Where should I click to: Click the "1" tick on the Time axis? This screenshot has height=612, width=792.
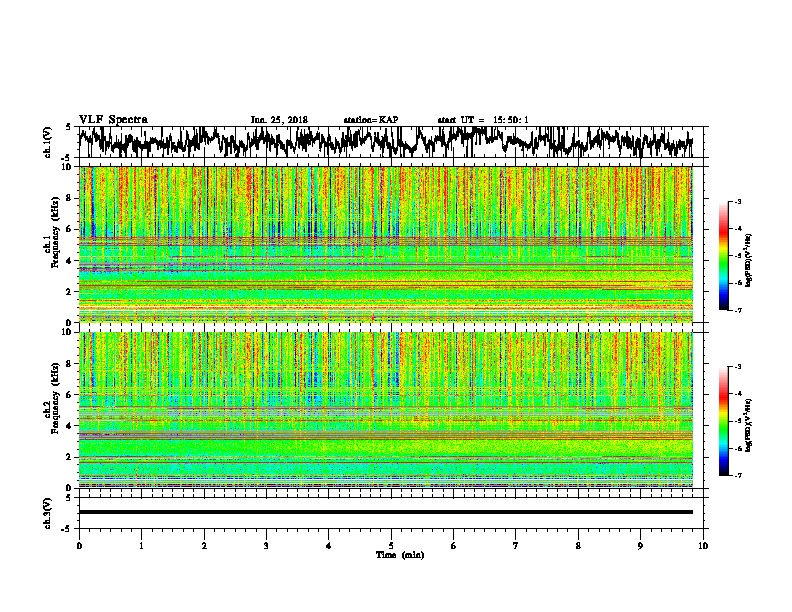(x=141, y=546)
